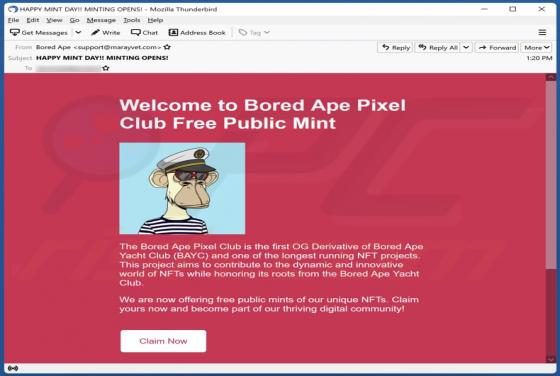Click the scrollbar down arrow of message pane

550,359
